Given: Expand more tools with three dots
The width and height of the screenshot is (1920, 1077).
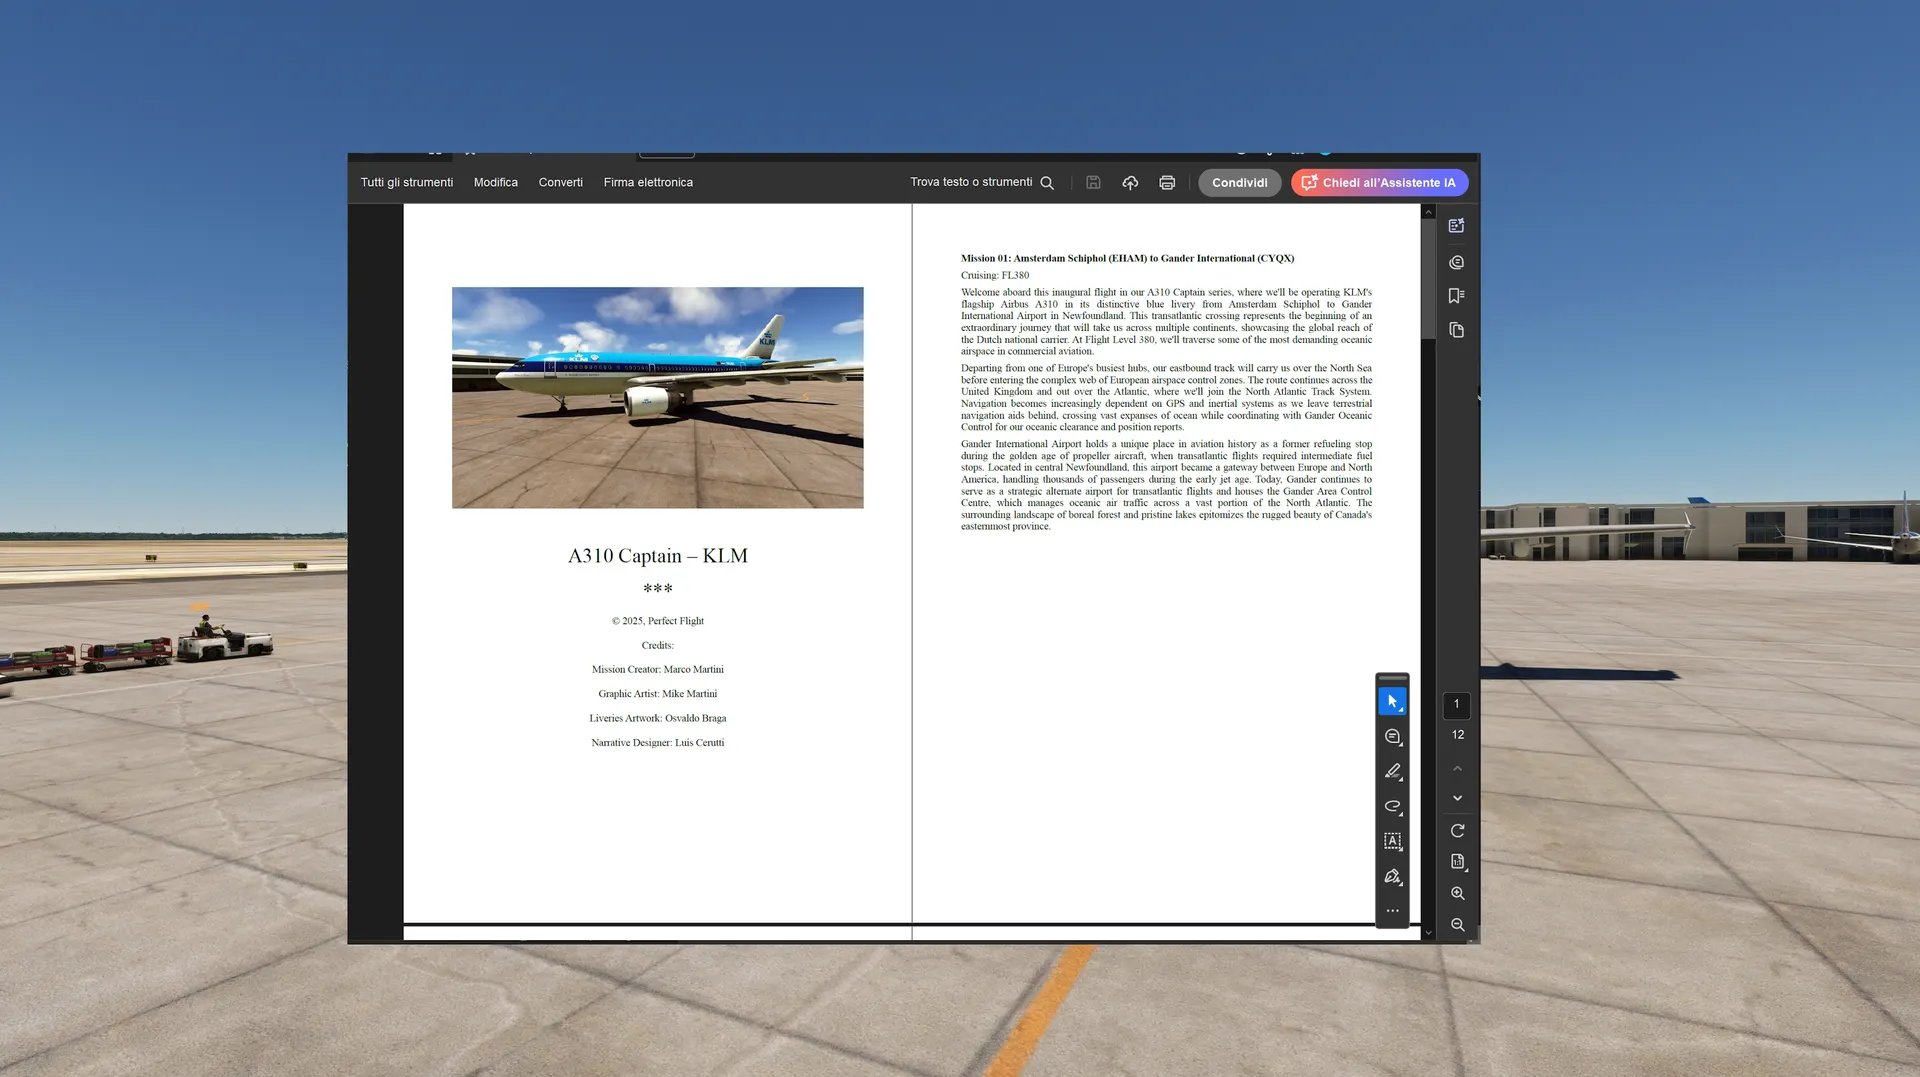Looking at the screenshot, I should pyautogui.click(x=1392, y=911).
